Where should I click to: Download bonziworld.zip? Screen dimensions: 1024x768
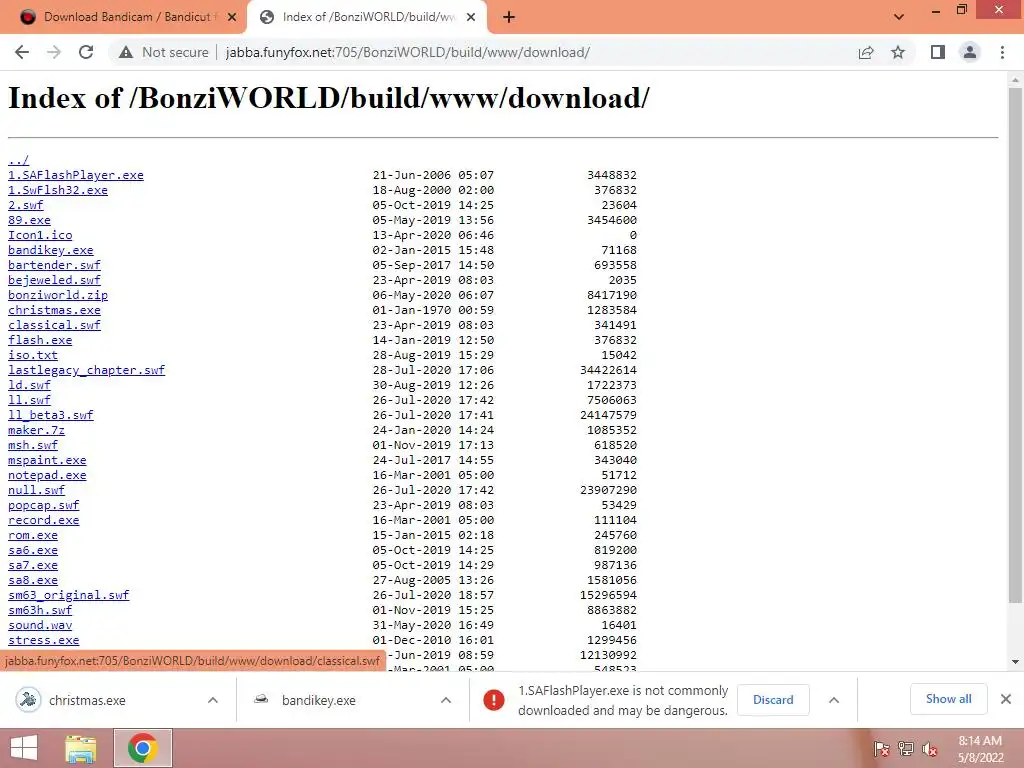click(x=58, y=295)
